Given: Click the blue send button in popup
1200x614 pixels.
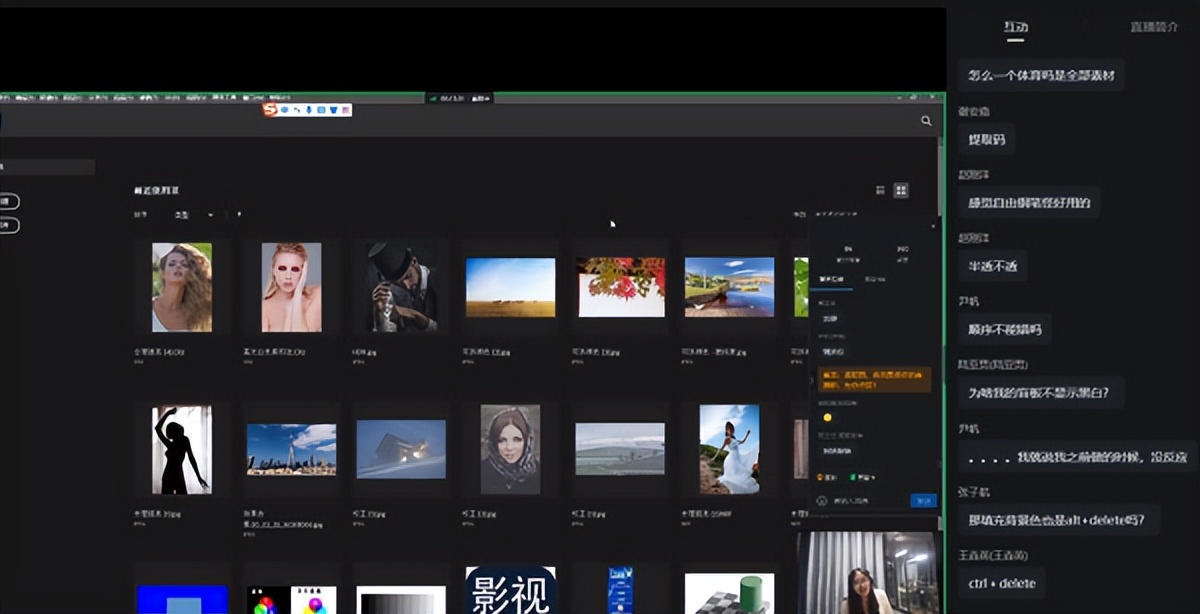Looking at the screenshot, I should (923, 500).
